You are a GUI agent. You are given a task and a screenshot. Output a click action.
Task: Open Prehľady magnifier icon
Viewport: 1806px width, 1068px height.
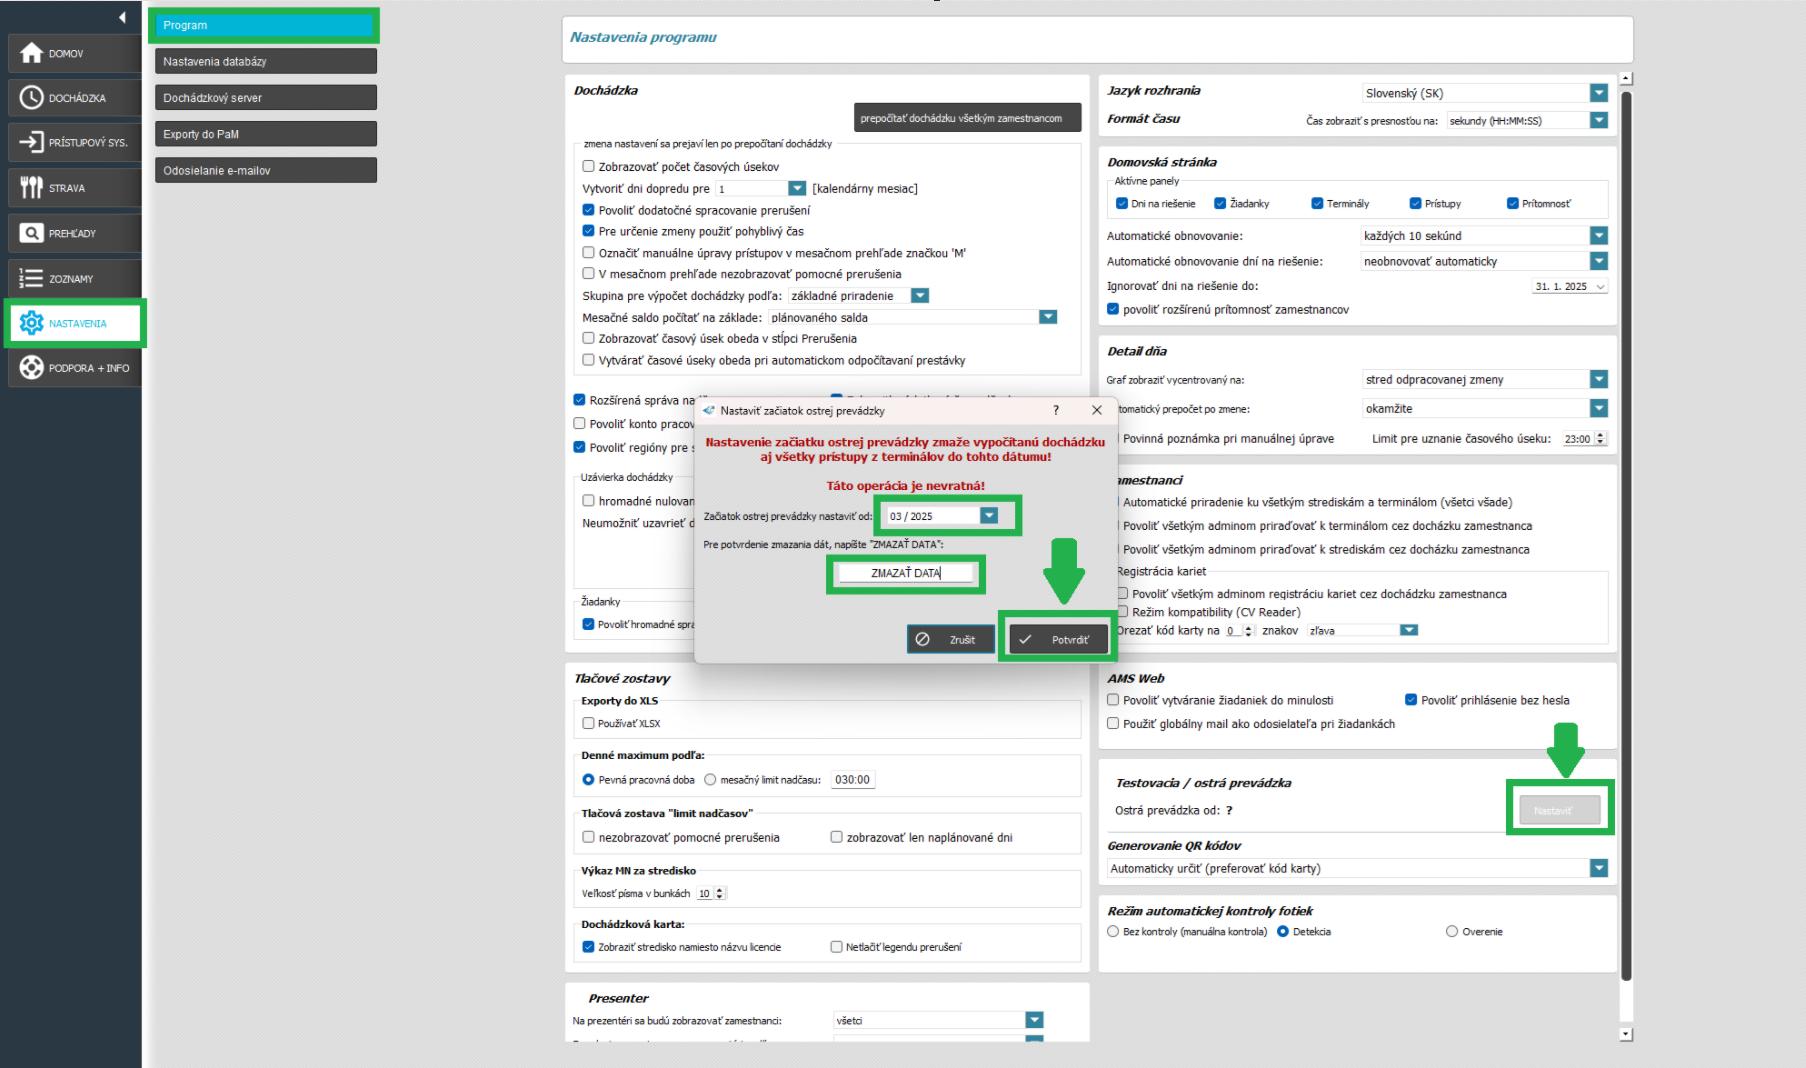click(32, 233)
